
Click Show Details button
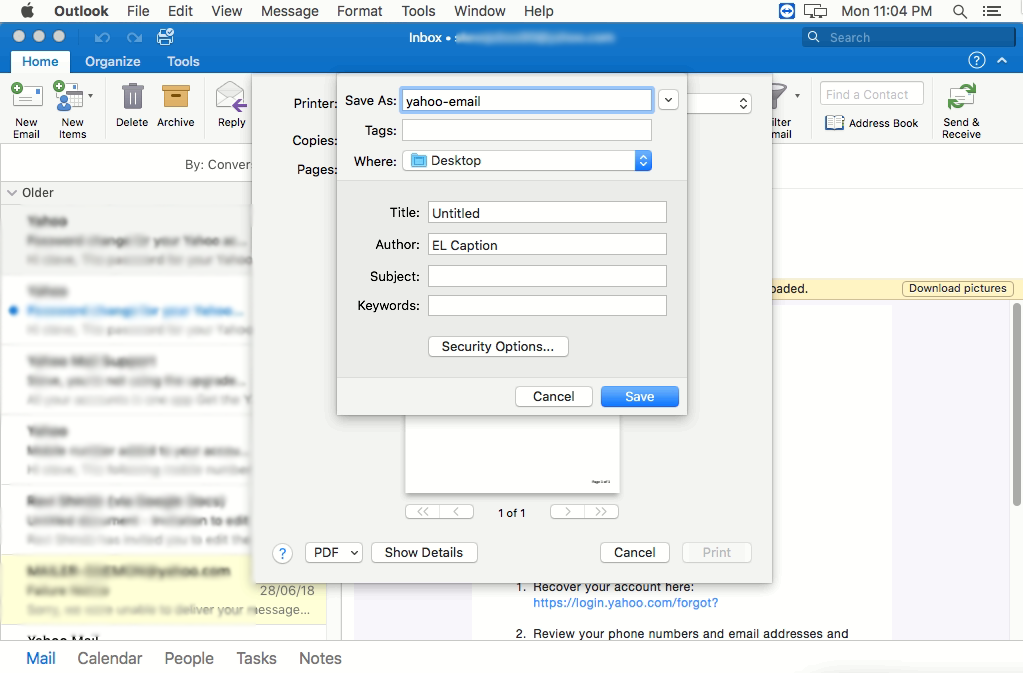point(424,552)
